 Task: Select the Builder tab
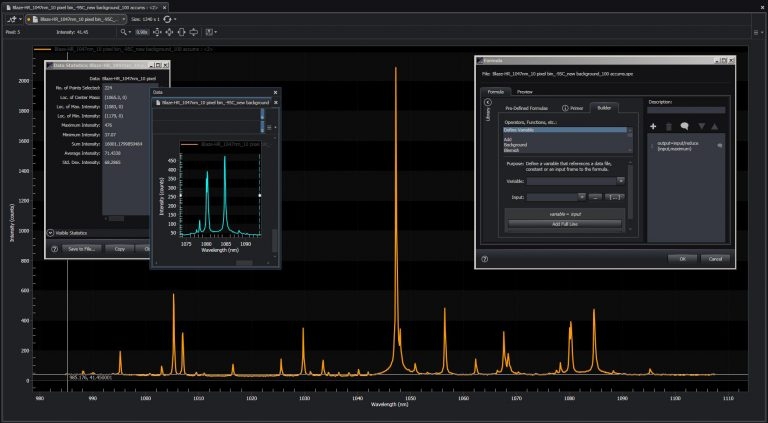(x=604, y=108)
